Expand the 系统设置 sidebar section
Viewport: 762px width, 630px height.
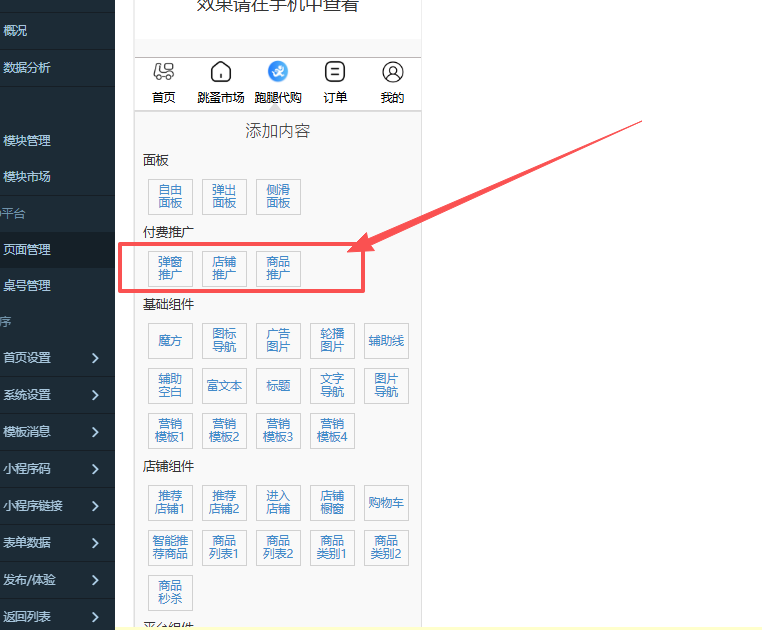pyautogui.click(x=95, y=395)
